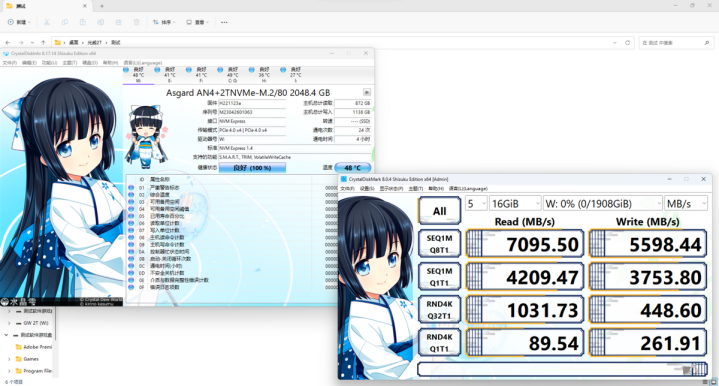This screenshot has width=719, height=386.
Task: Run the SEQ1M Q1T1 test
Action: point(439,277)
